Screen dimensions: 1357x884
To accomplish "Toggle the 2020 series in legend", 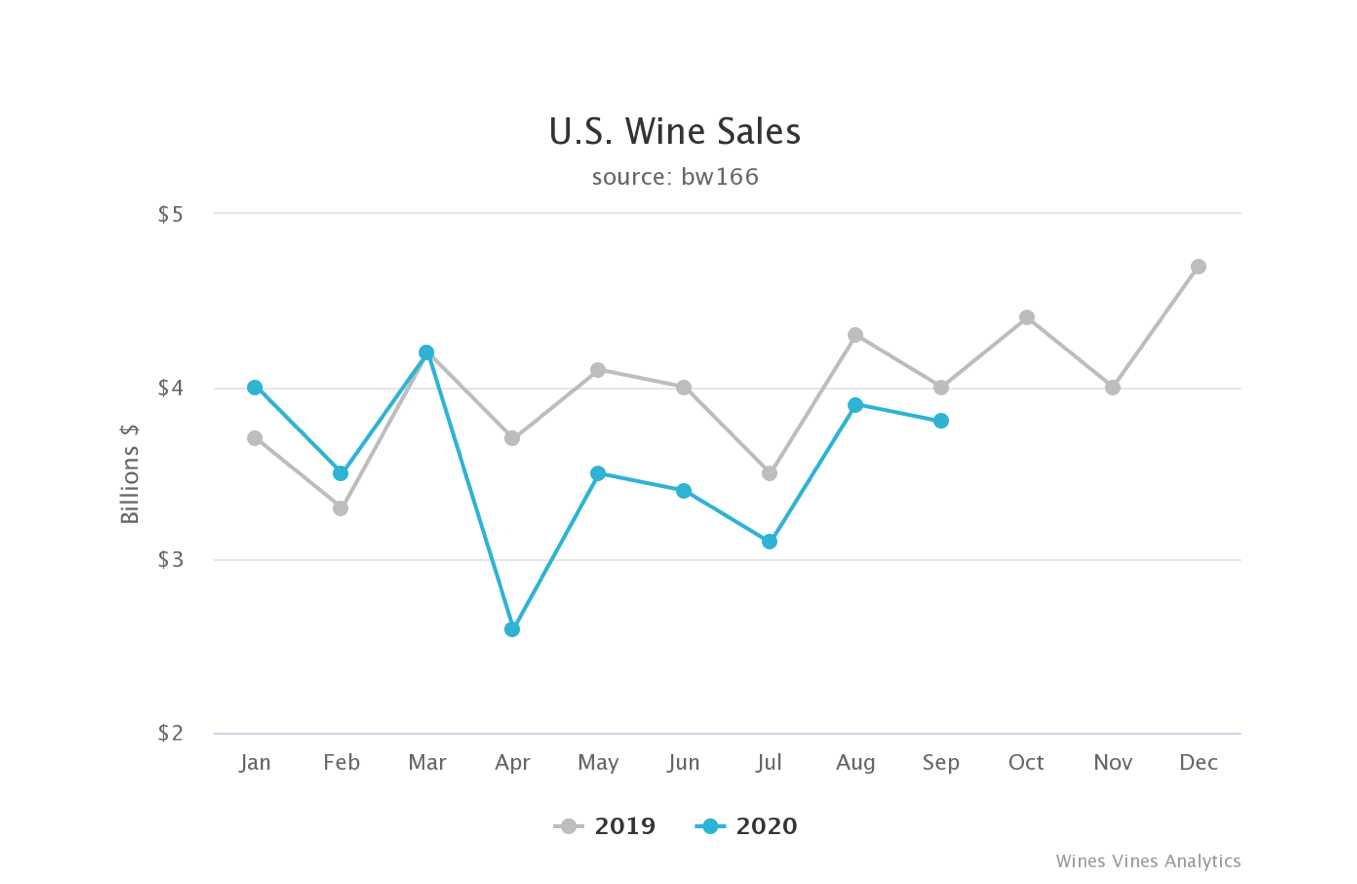I will tap(747, 827).
